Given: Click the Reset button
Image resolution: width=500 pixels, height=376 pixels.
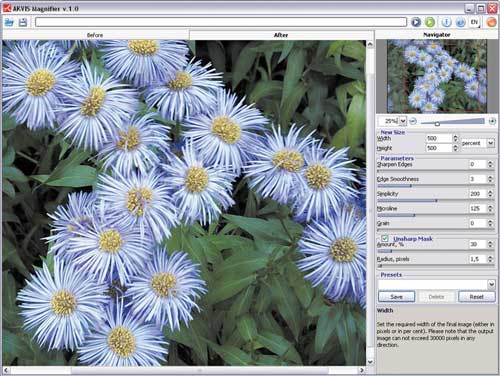Looking at the screenshot, I should pos(477,297).
